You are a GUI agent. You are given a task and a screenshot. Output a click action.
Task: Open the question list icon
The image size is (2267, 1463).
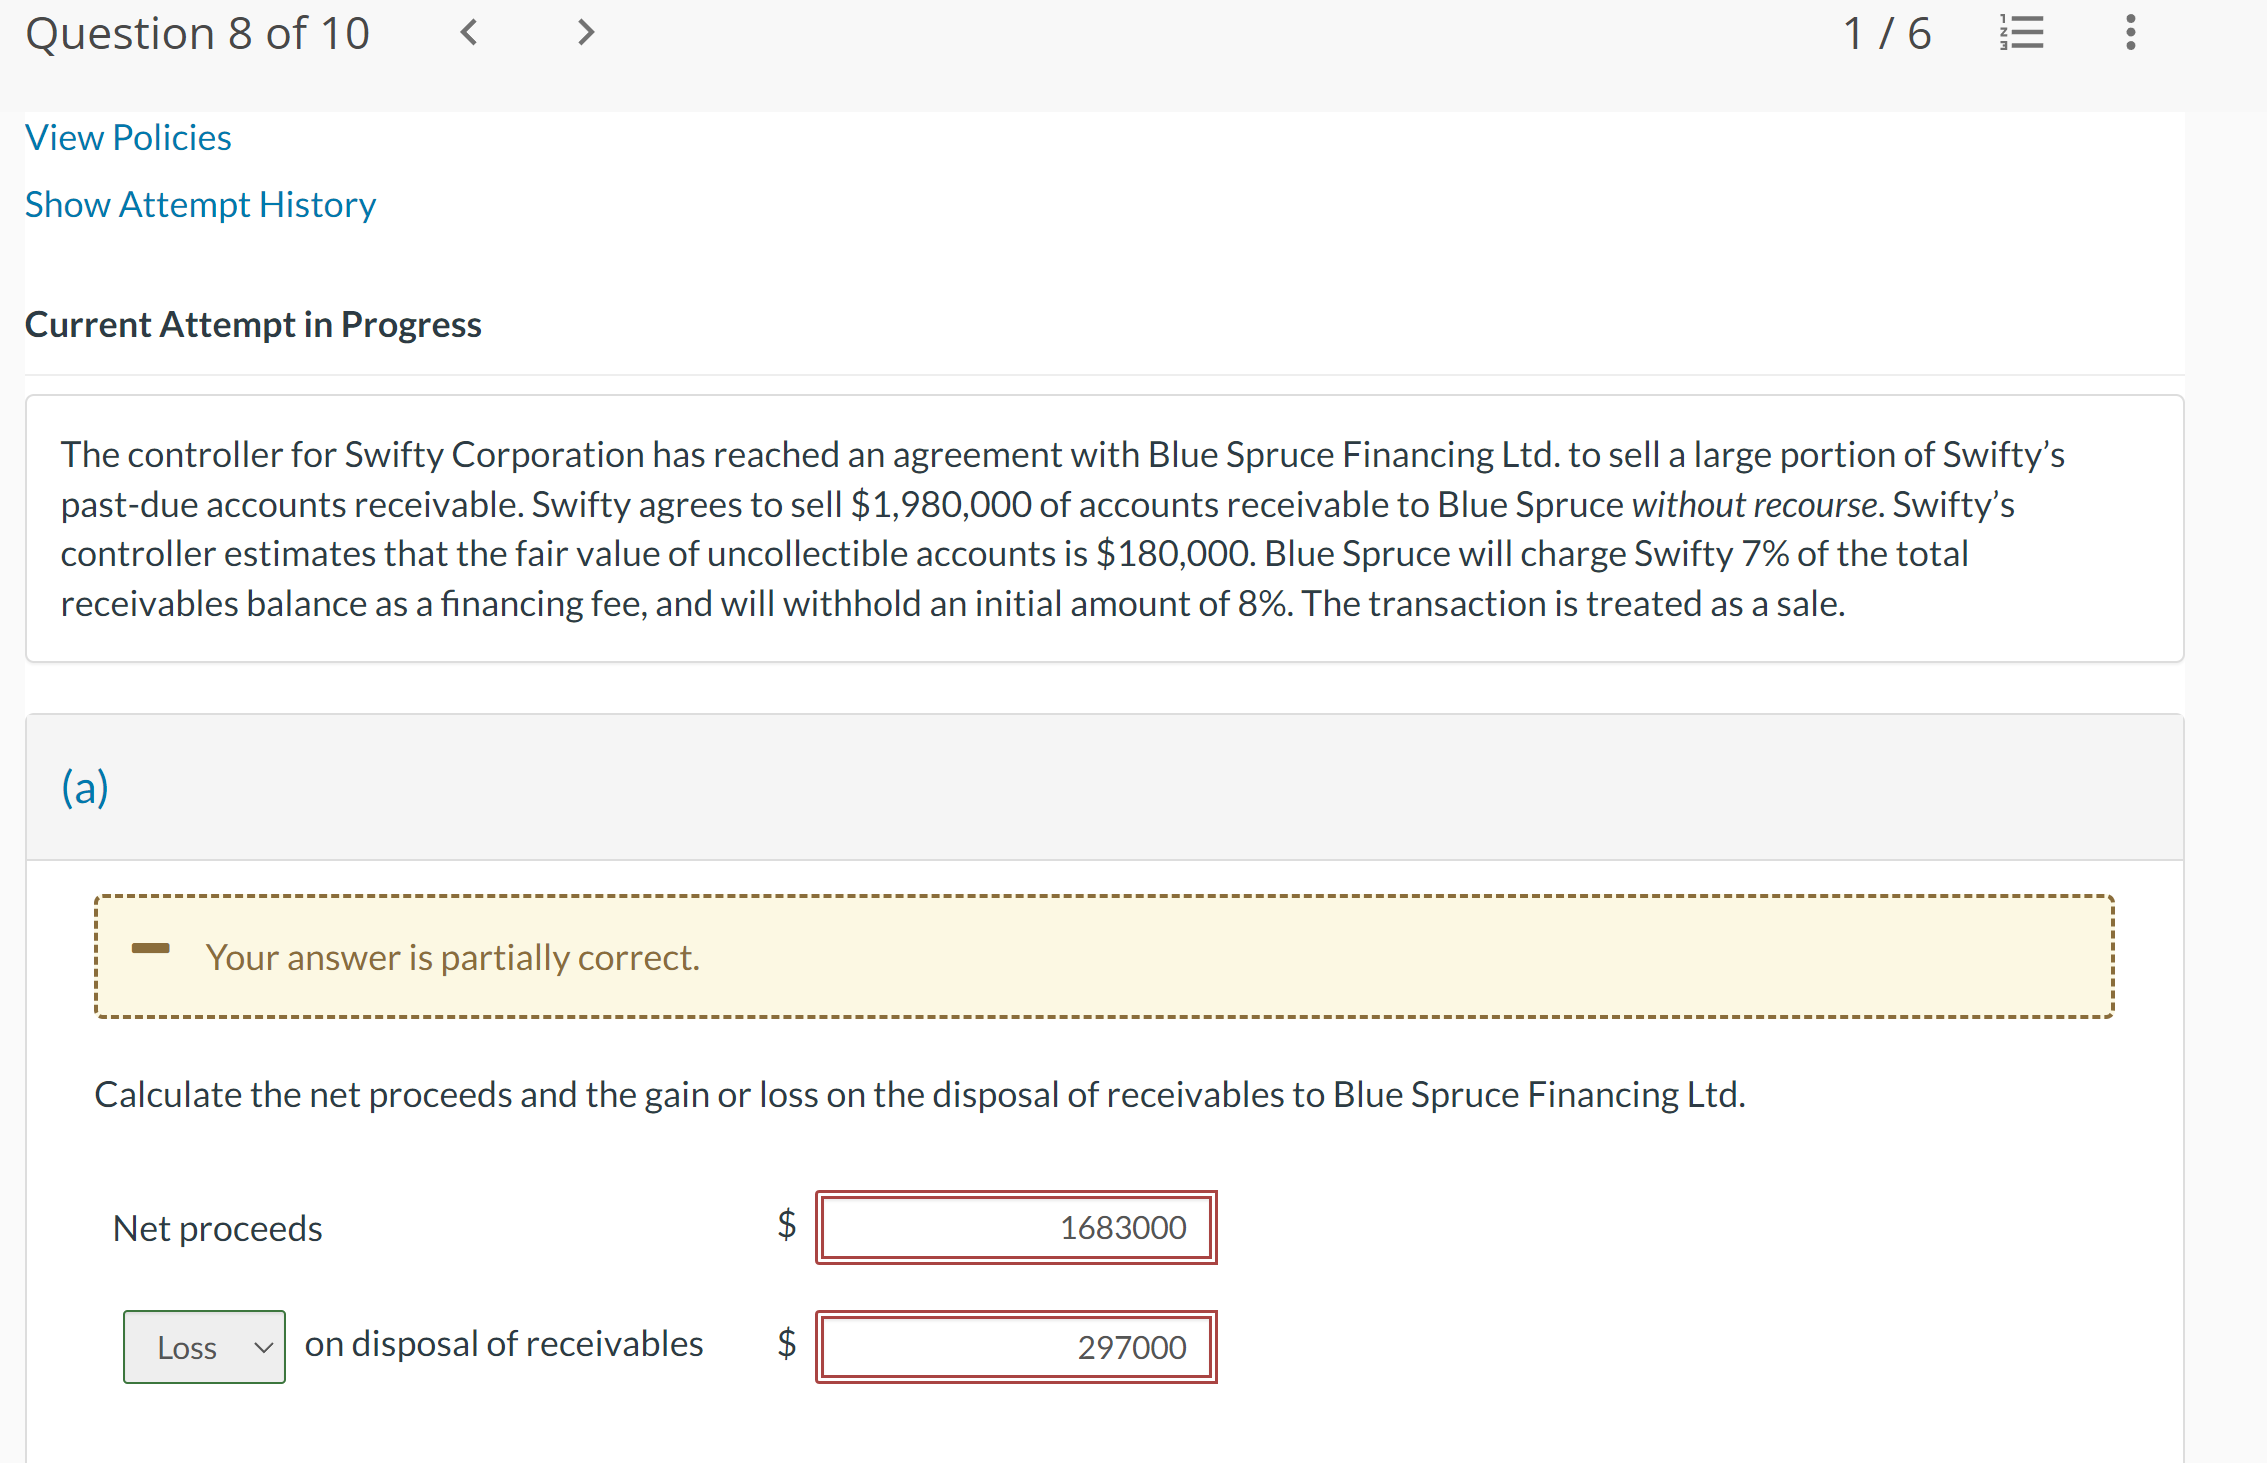[x=2021, y=33]
